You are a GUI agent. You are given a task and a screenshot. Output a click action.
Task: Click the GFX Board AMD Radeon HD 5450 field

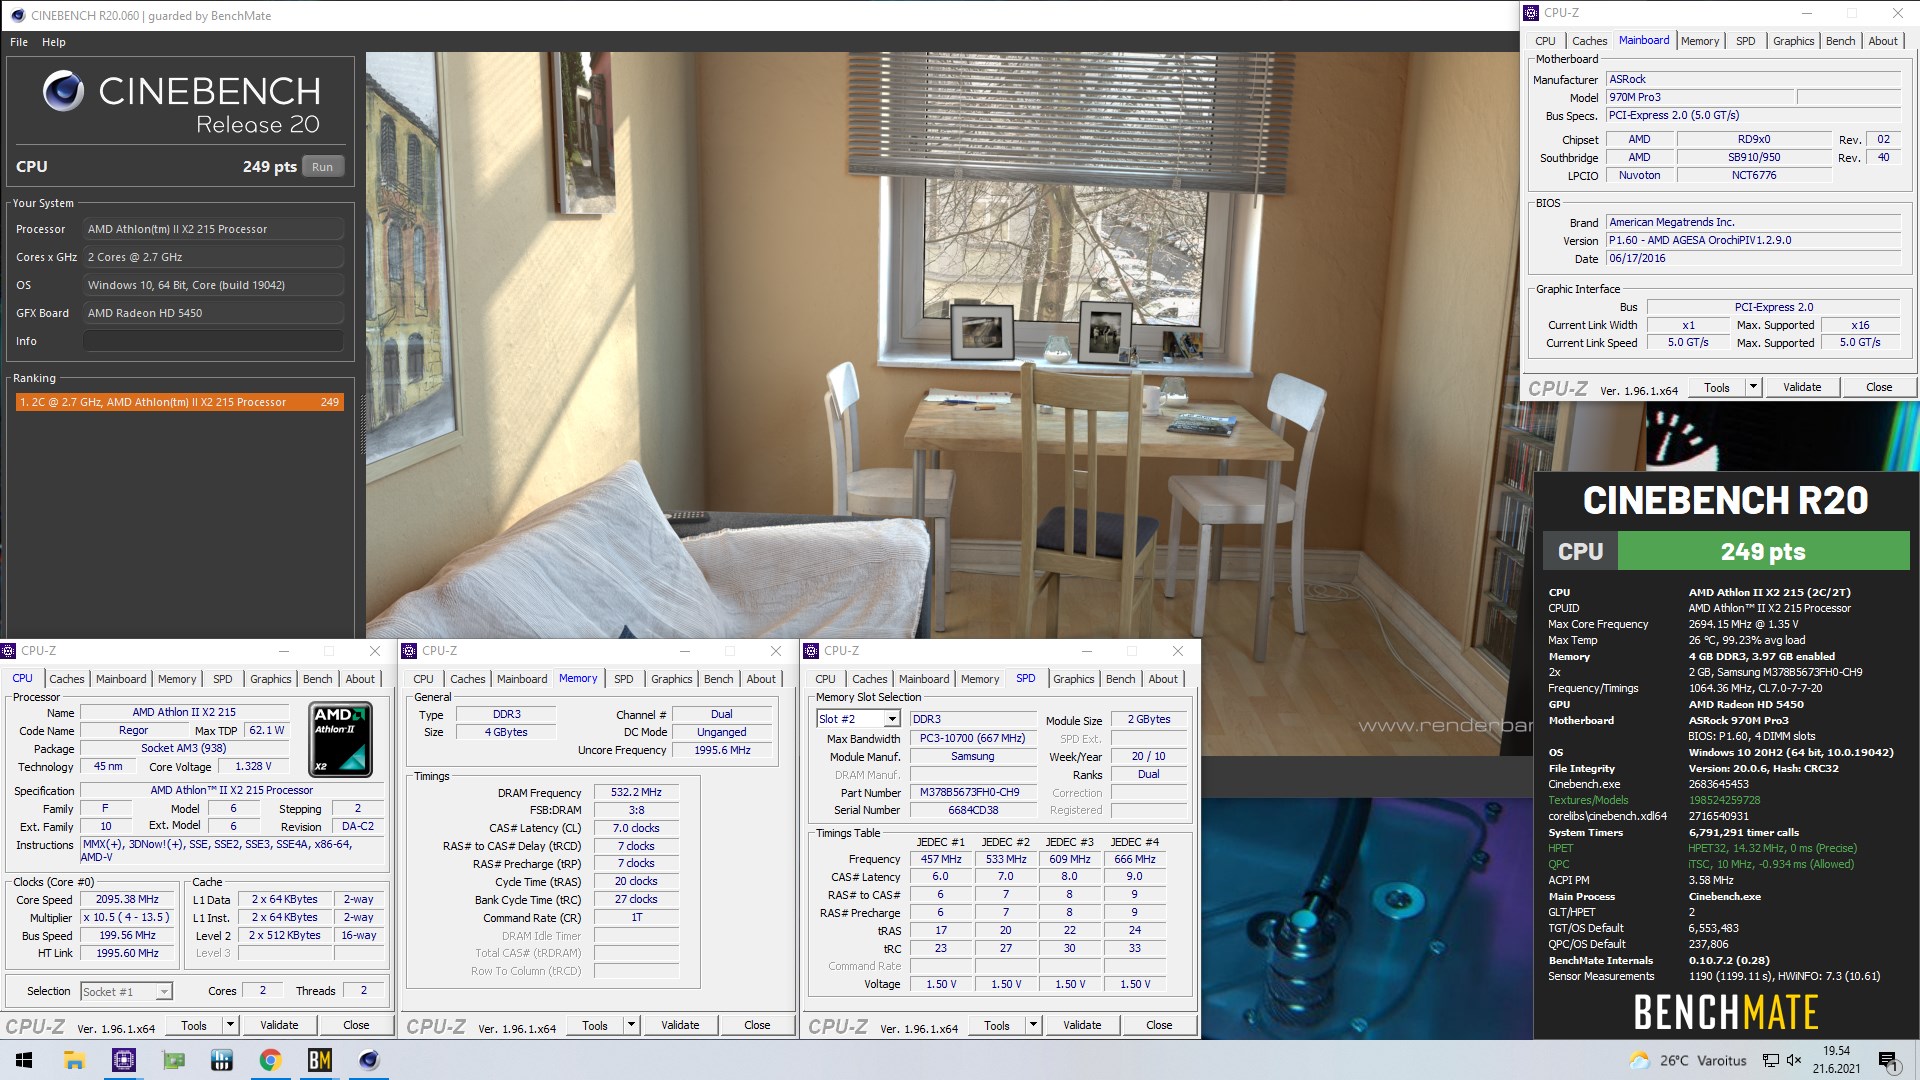click(x=213, y=313)
